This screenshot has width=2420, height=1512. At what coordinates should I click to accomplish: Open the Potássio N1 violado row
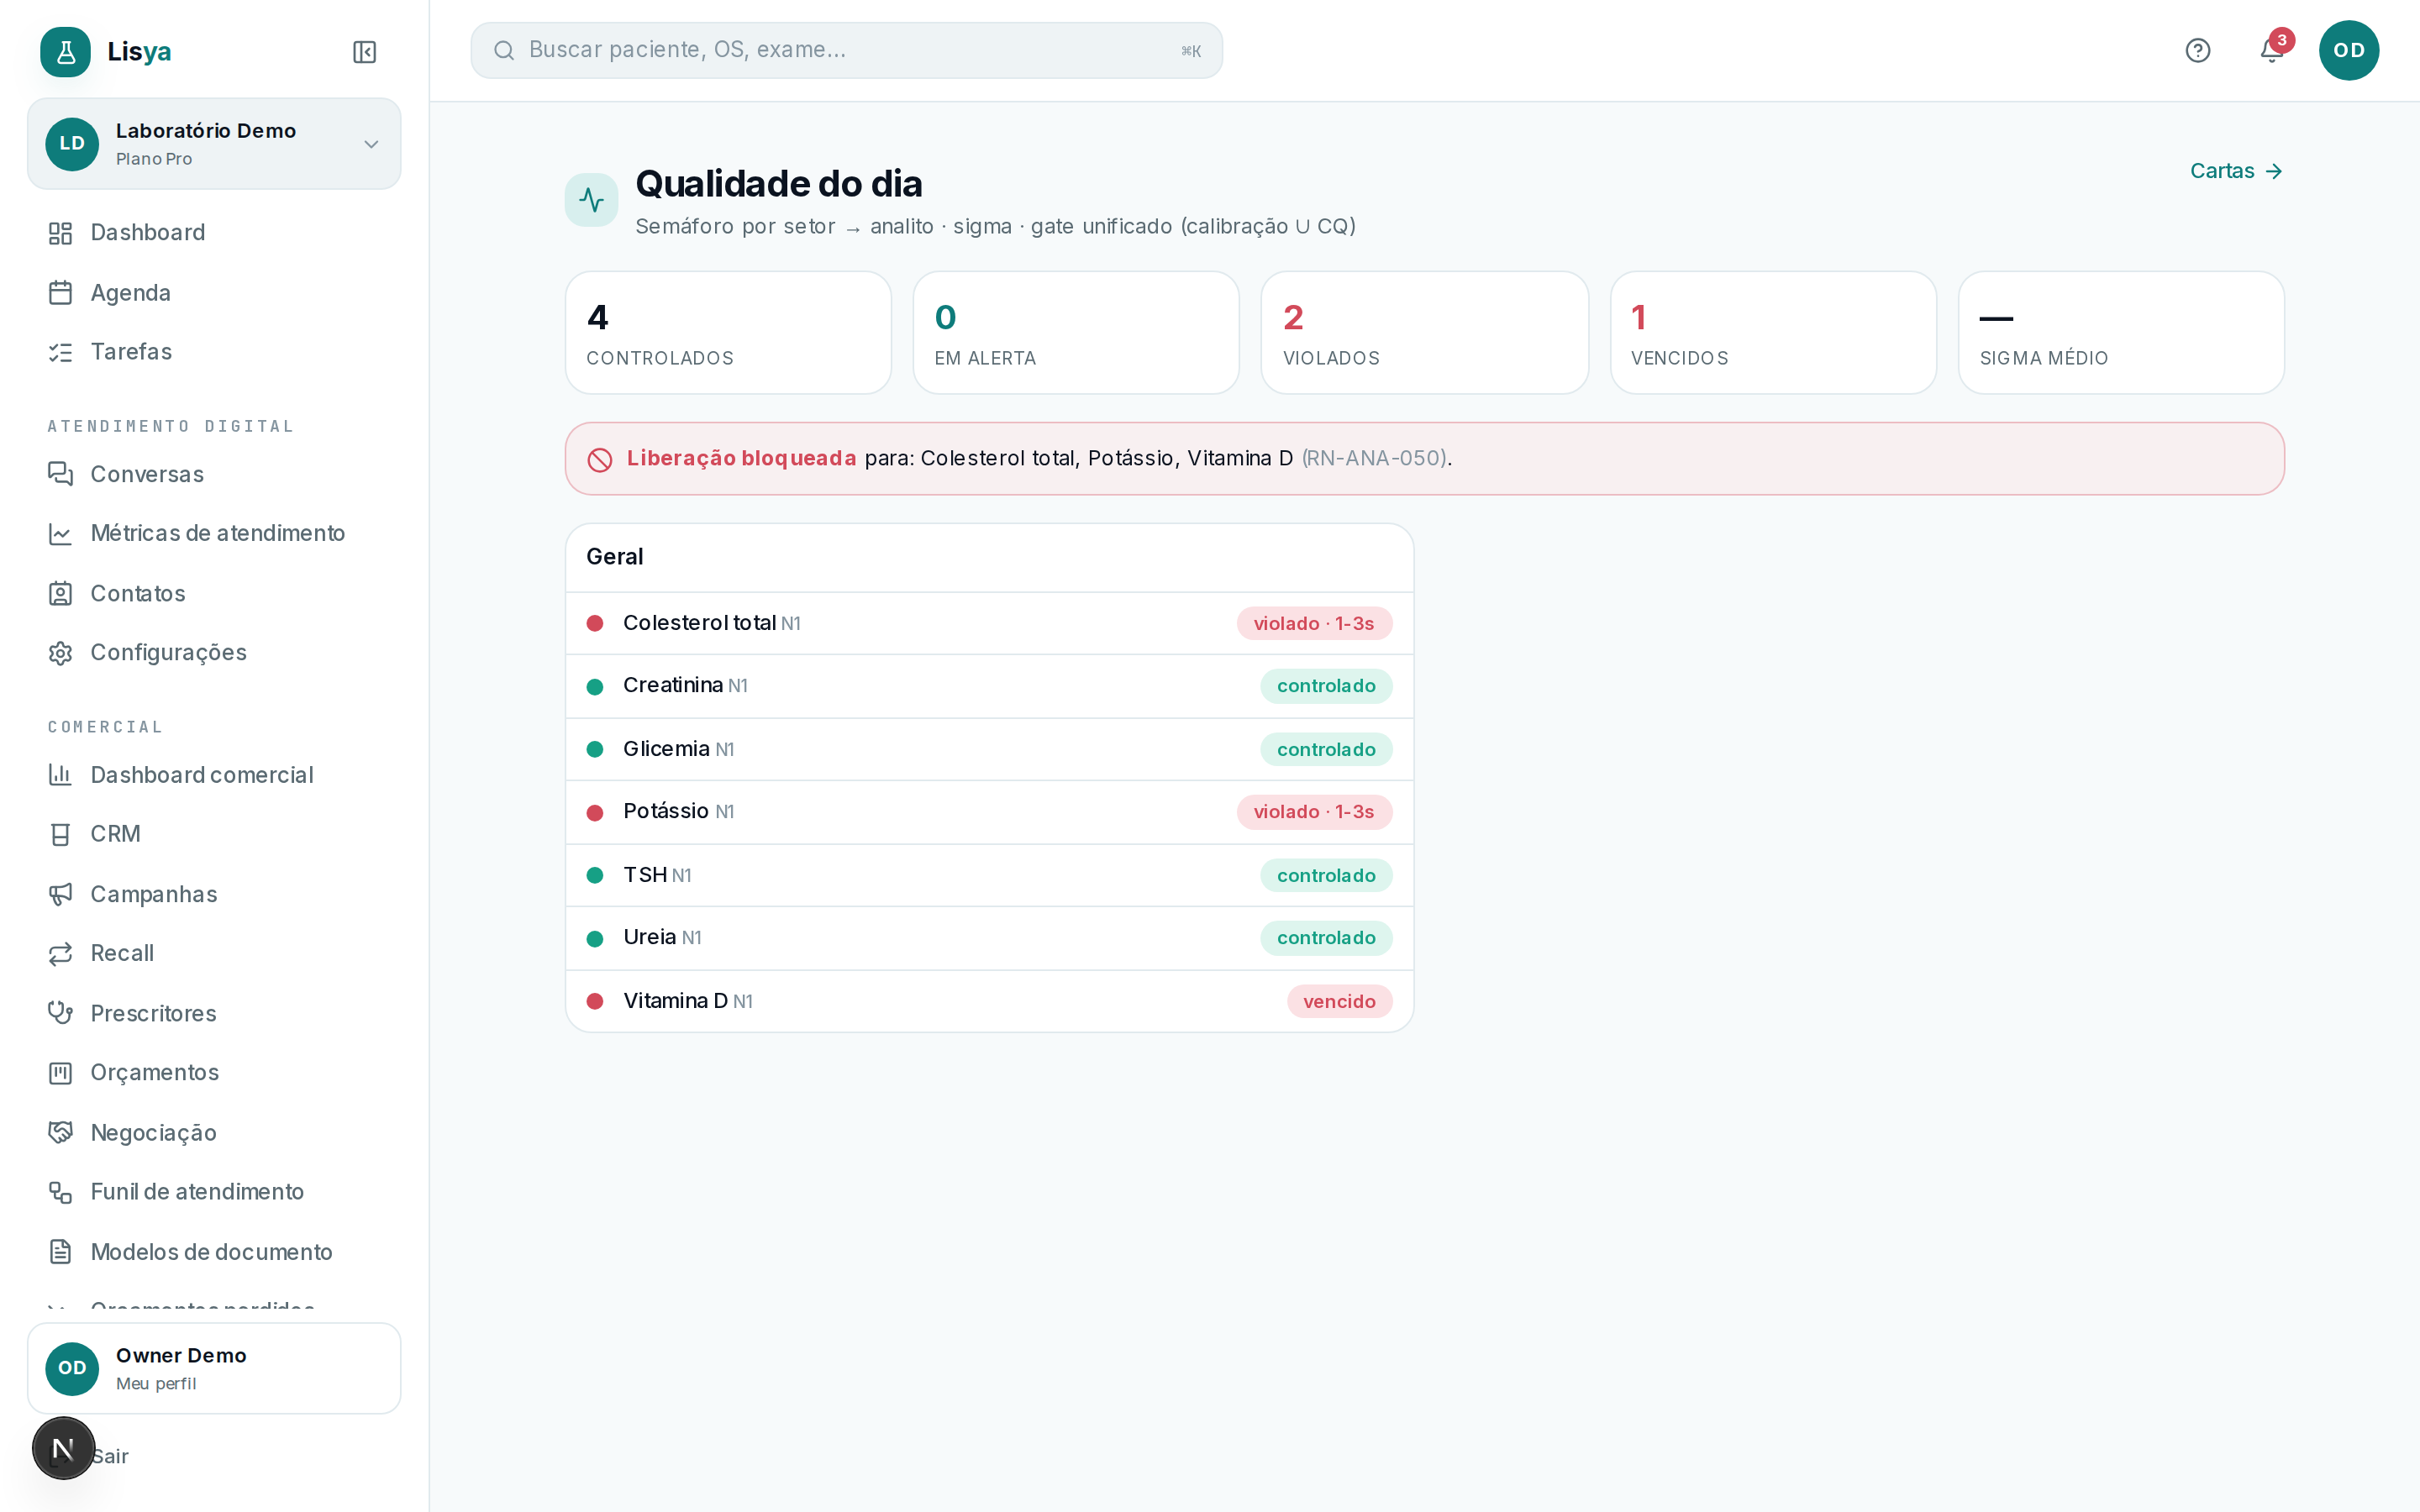tap(989, 812)
